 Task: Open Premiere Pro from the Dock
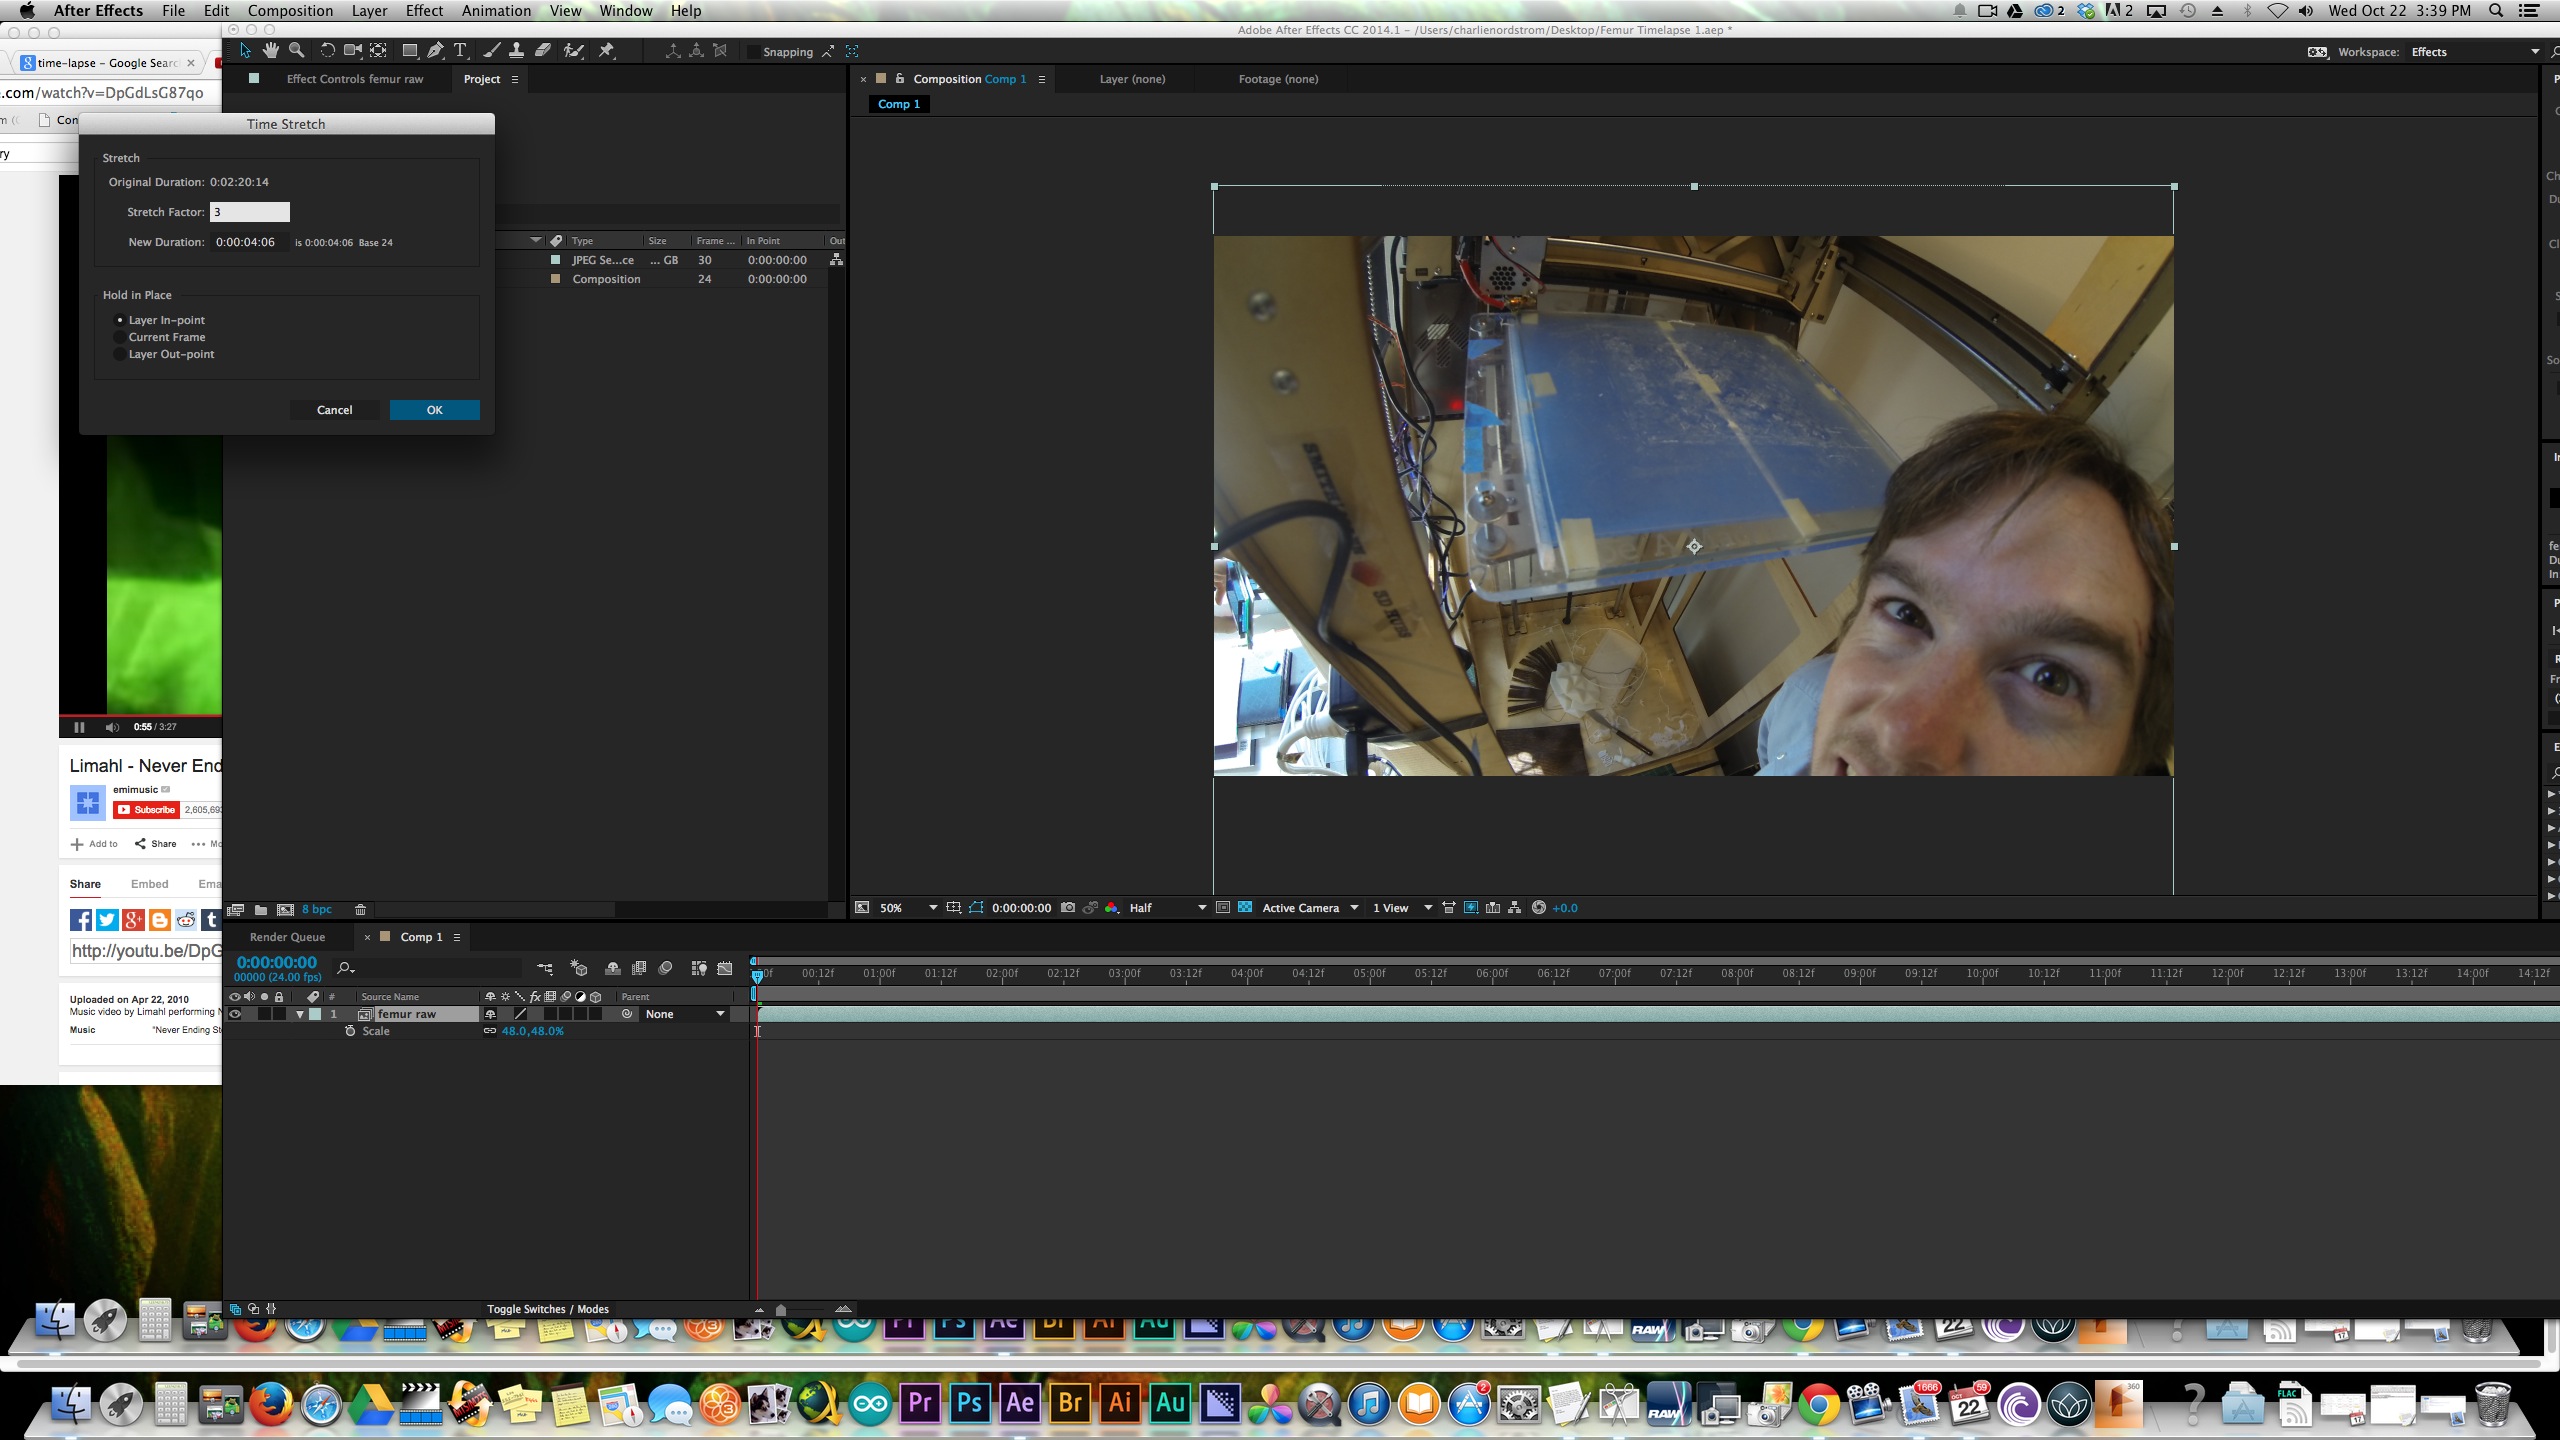[919, 1403]
